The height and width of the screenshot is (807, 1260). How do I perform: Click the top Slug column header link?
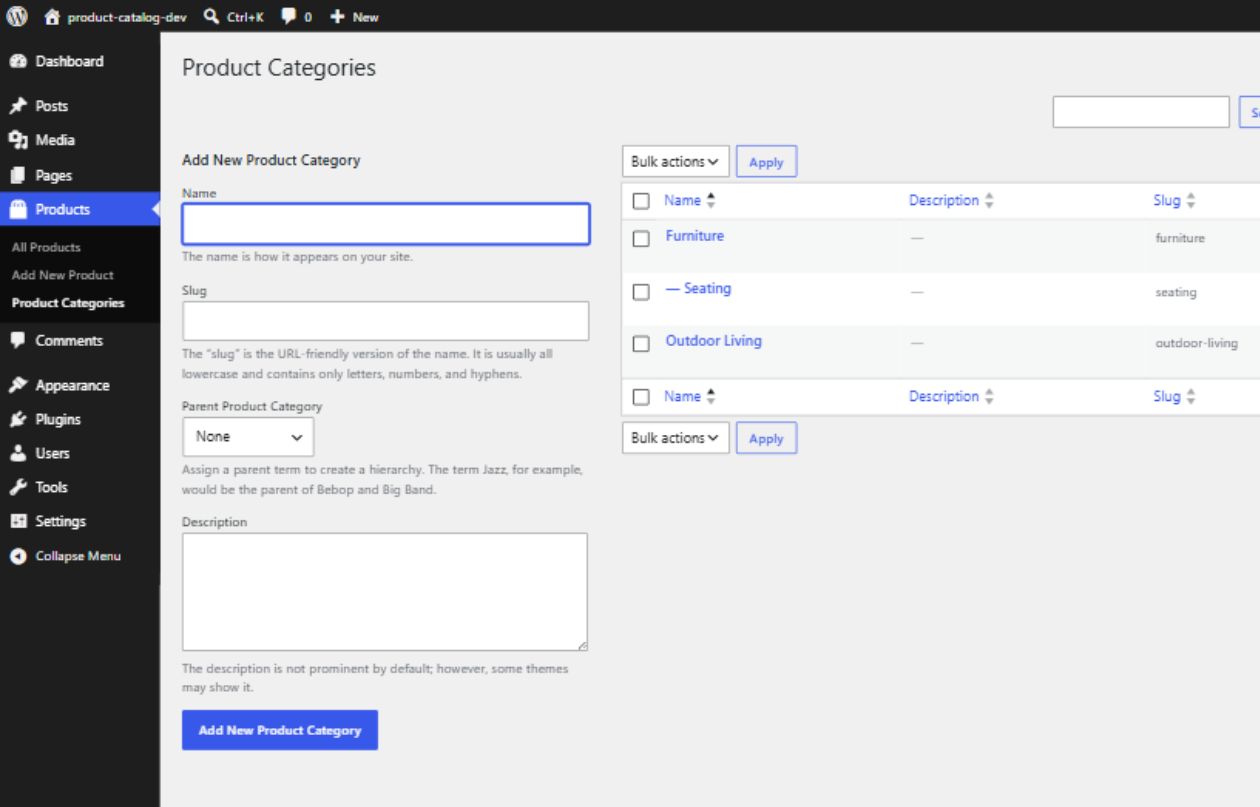pos(1167,201)
